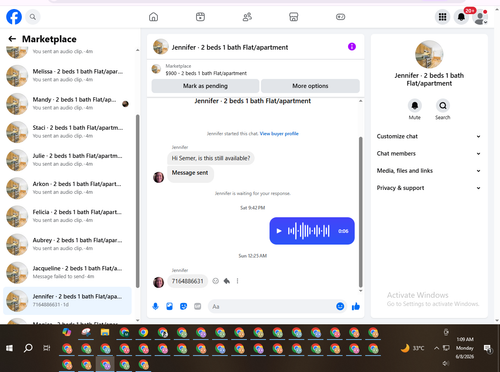Open the Friends icon in top bar
500x372 pixels.
point(247,17)
